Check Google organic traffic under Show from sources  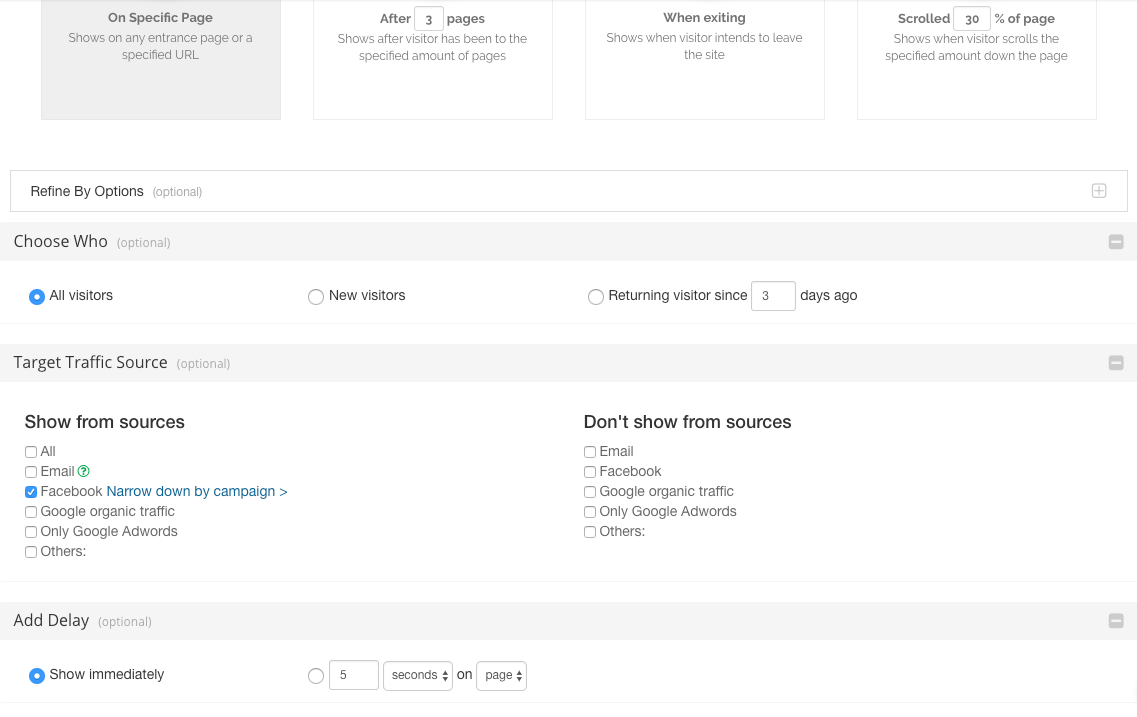(31, 512)
